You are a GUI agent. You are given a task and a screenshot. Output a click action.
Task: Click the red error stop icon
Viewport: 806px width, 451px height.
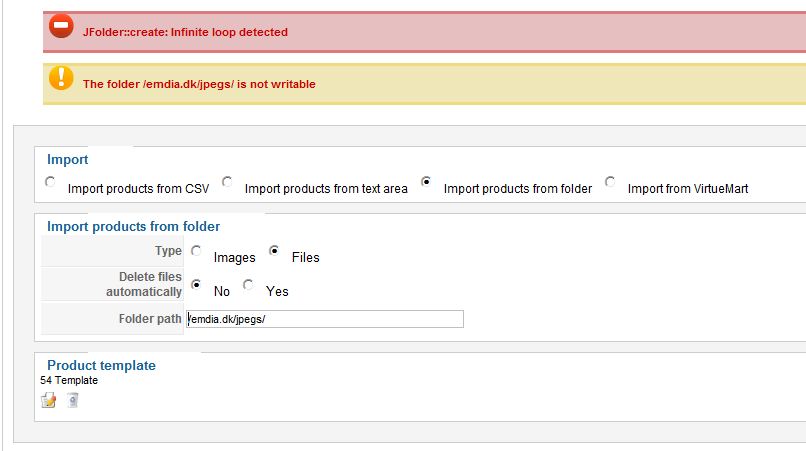point(61,25)
